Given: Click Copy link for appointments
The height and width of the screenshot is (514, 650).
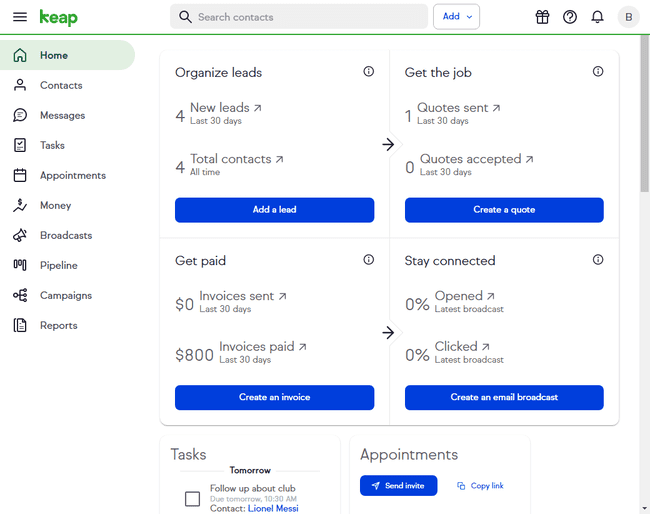Looking at the screenshot, I should click(x=480, y=486).
